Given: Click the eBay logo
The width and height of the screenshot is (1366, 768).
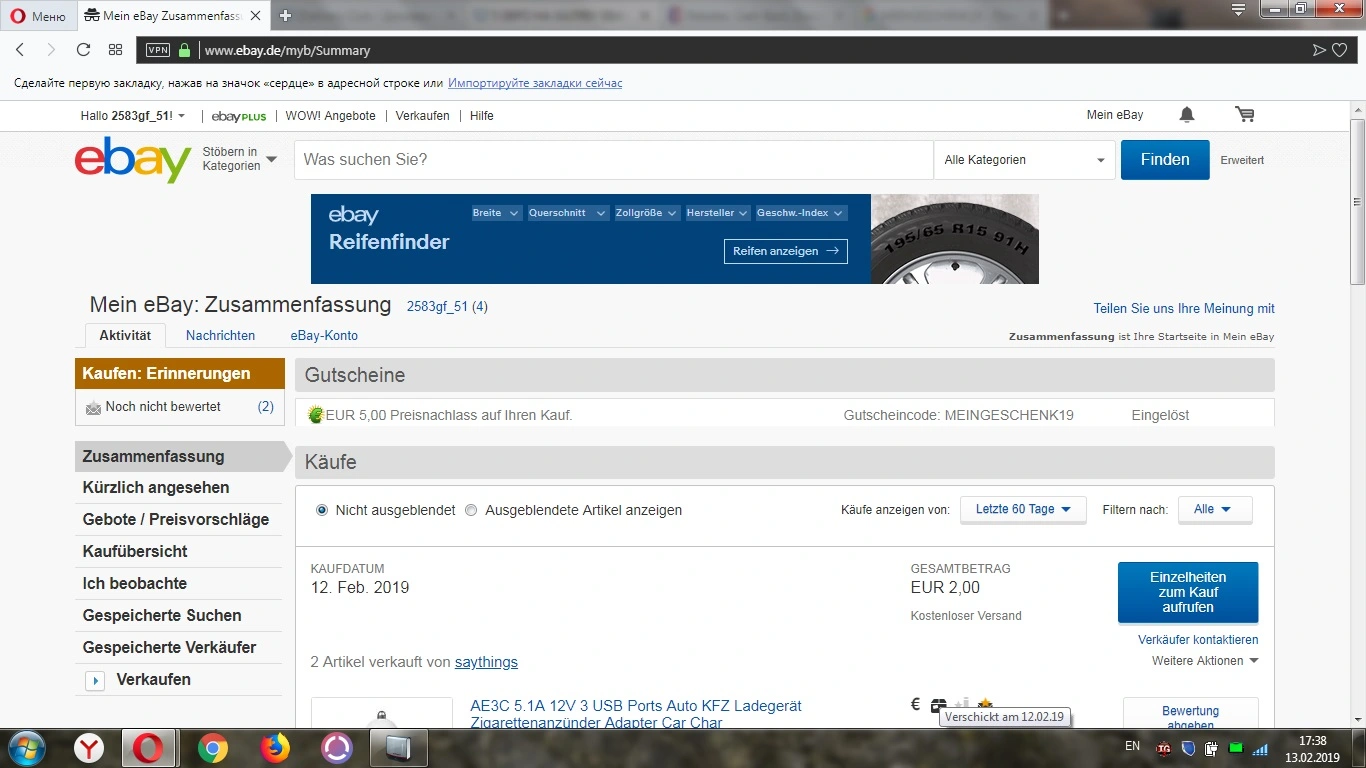Looking at the screenshot, I should point(133,160).
